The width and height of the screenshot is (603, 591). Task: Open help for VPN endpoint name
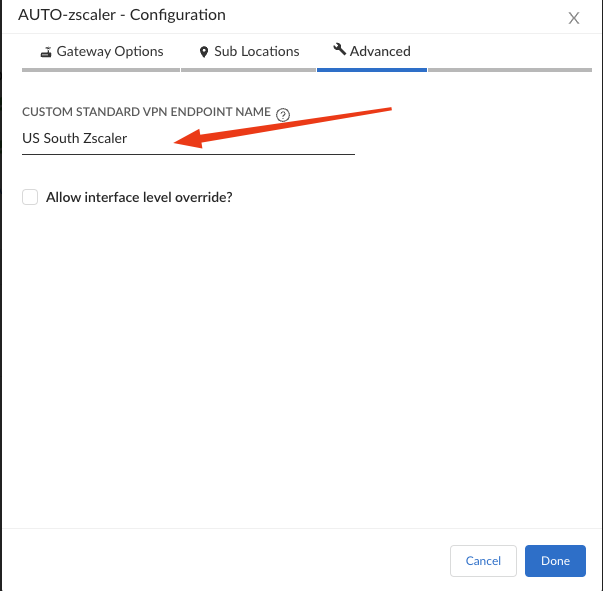(283, 114)
